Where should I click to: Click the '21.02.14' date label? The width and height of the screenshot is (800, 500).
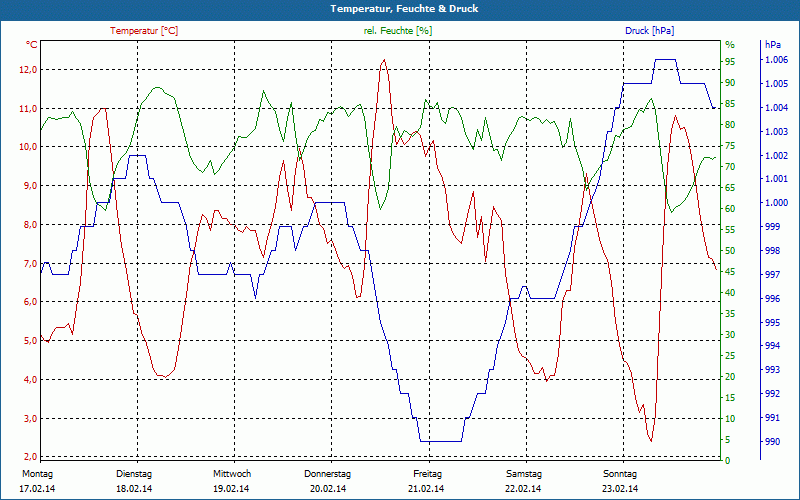pos(426,489)
